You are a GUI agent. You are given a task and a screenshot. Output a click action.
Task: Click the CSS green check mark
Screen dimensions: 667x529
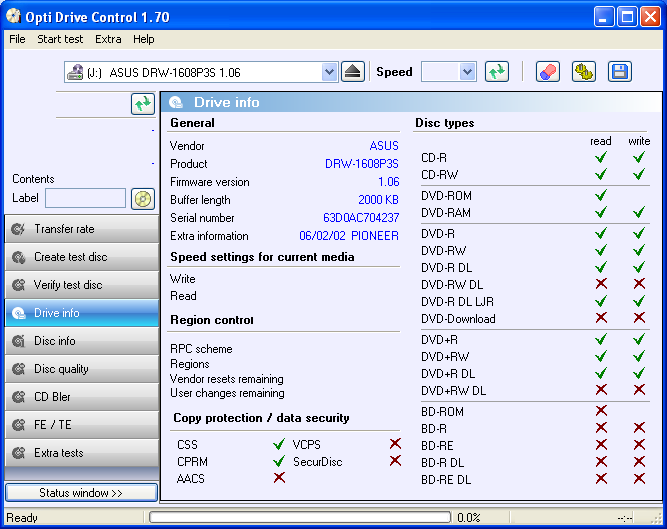[279, 444]
